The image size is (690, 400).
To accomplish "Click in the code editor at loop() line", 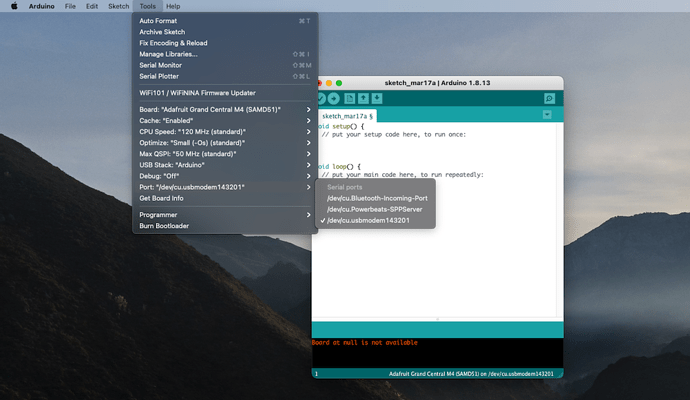I will click(x=339, y=167).
